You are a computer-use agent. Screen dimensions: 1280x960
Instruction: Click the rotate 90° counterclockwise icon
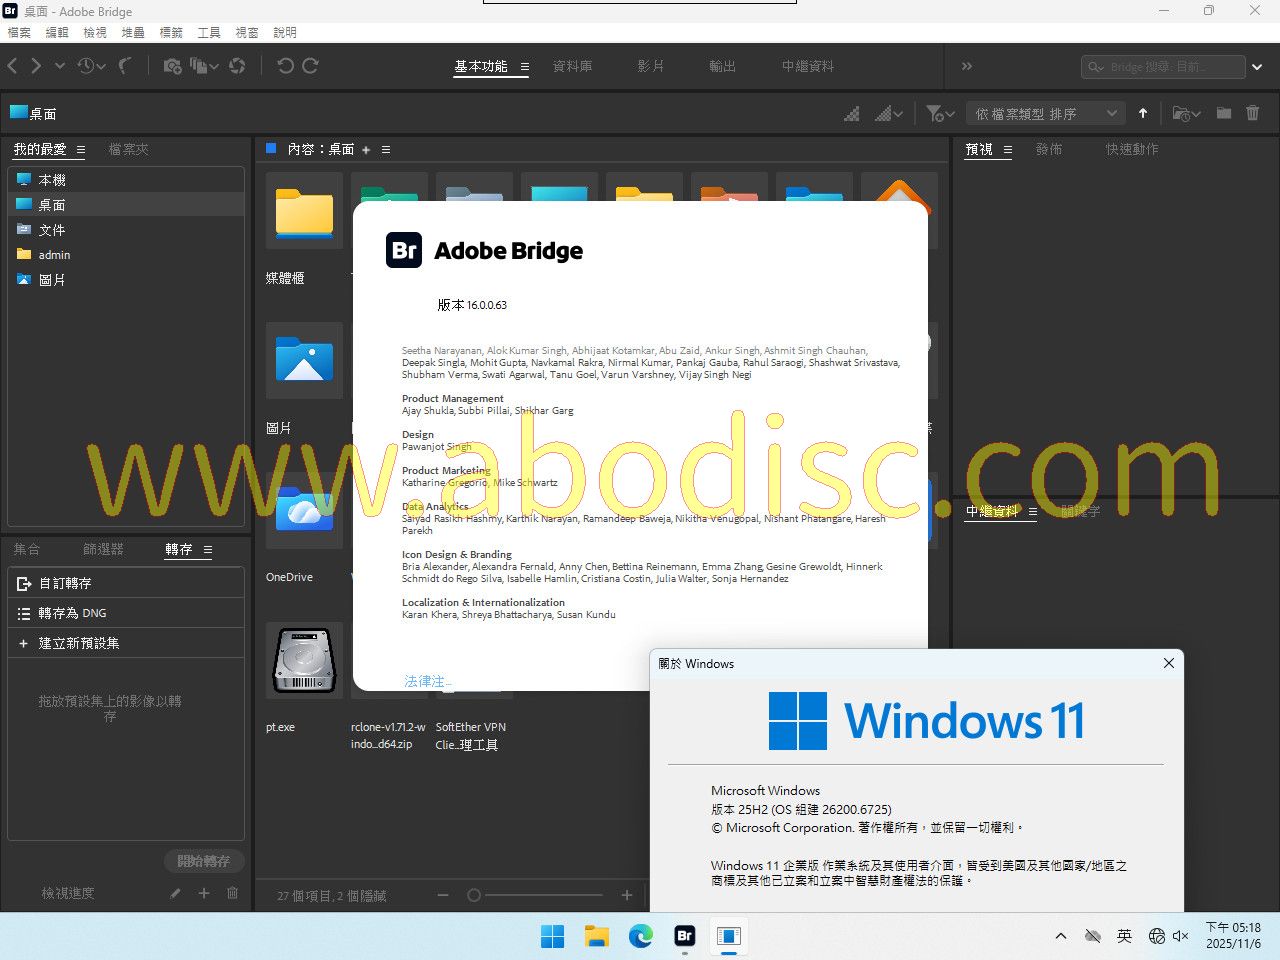click(x=285, y=66)
